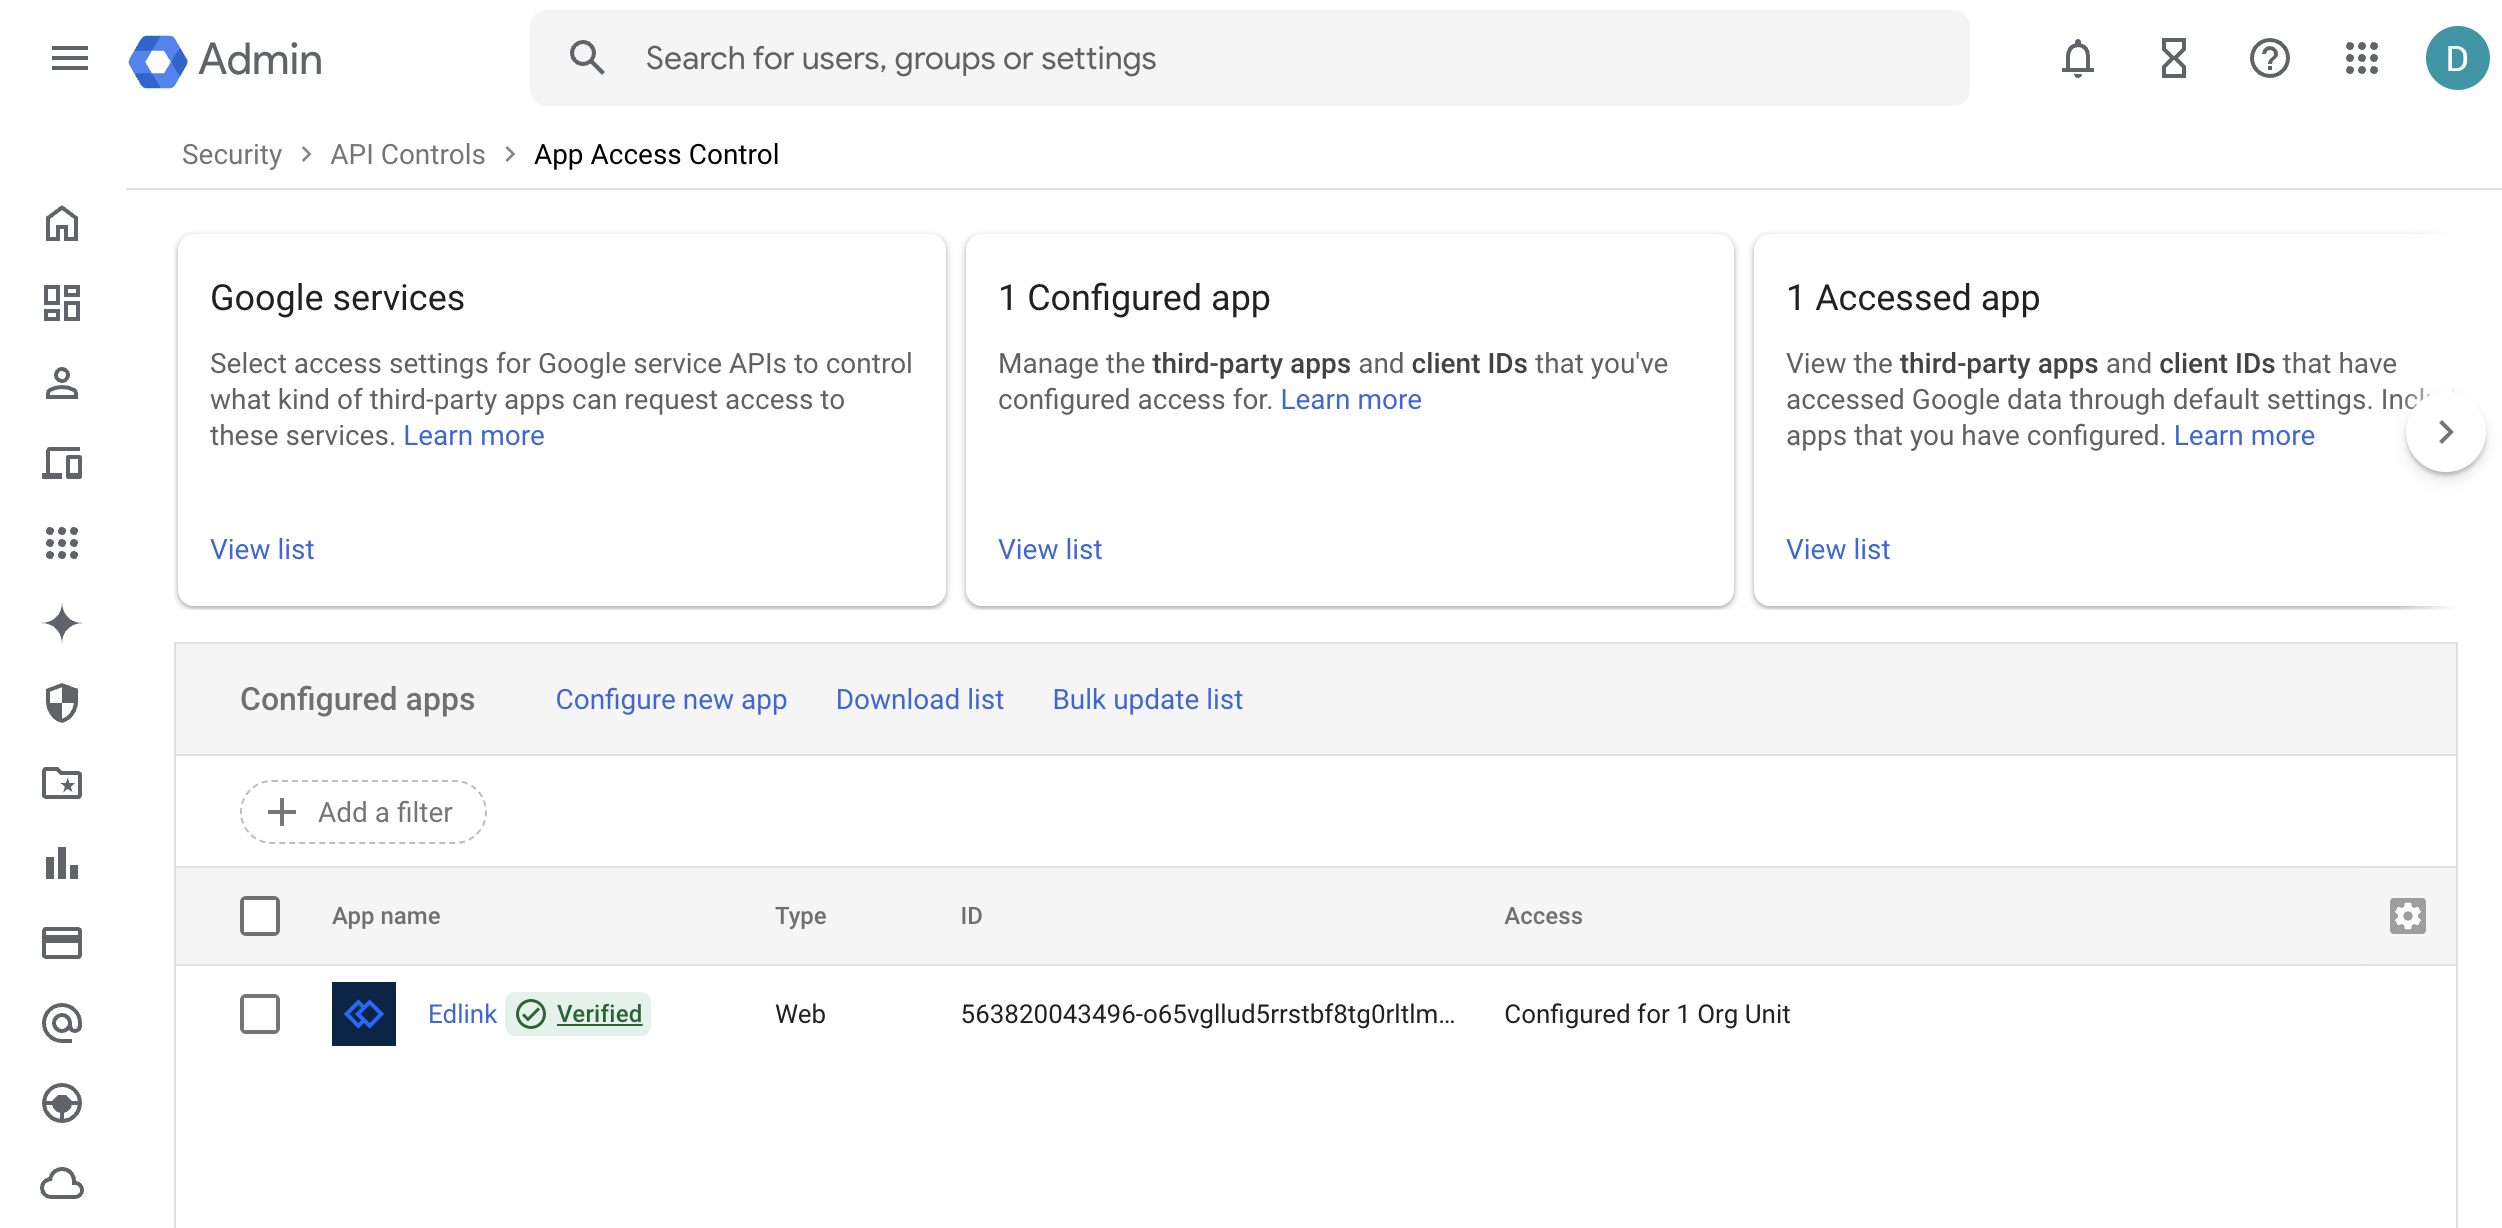Image resolution: width=2502 pixels, height=1228 pixels.
Task: Click Configure new app
Action: click(x=671, y=699)
